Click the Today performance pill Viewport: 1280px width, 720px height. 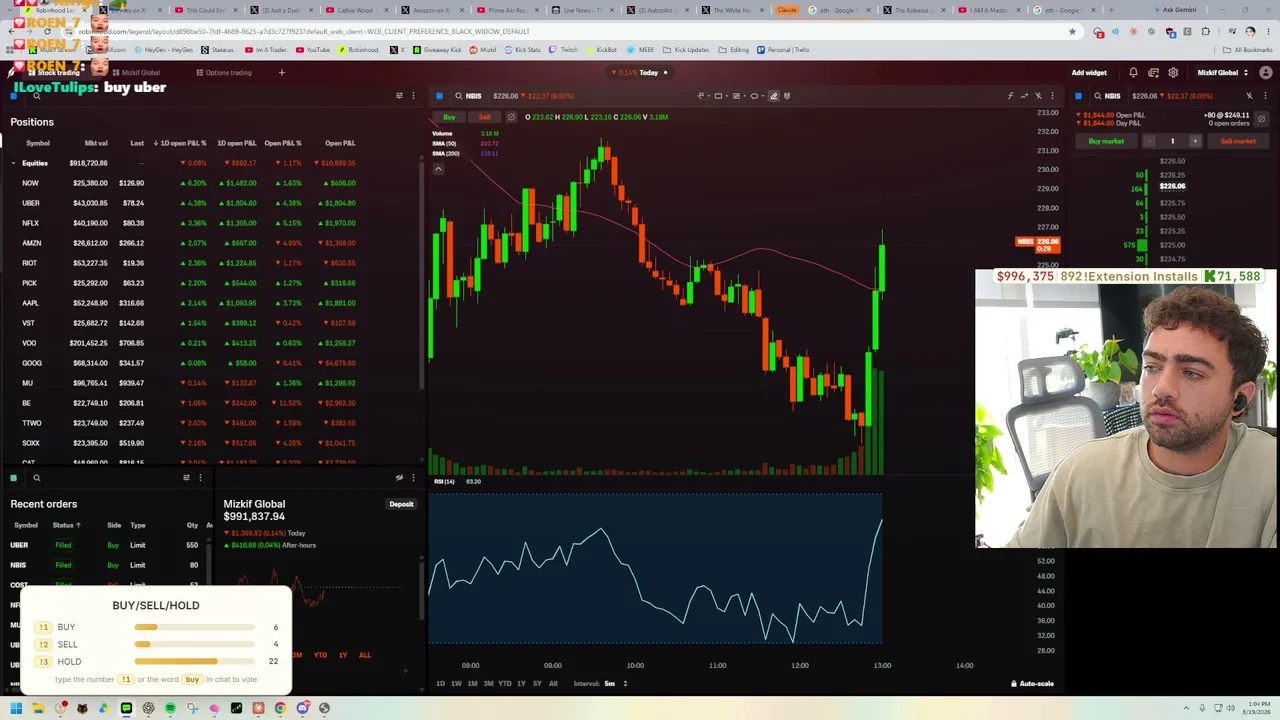(641, 73)
